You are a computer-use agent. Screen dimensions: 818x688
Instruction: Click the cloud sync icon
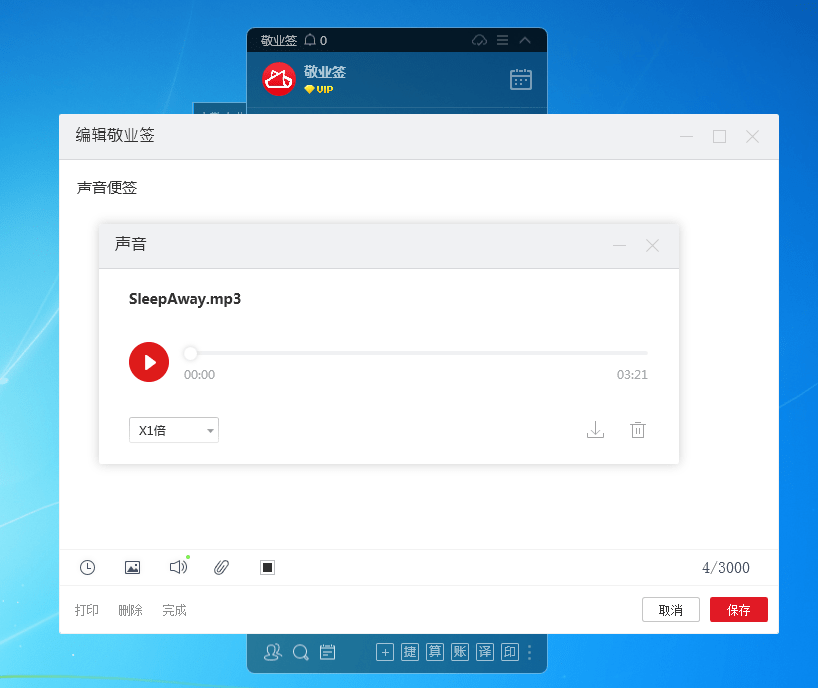pos(479,40)
